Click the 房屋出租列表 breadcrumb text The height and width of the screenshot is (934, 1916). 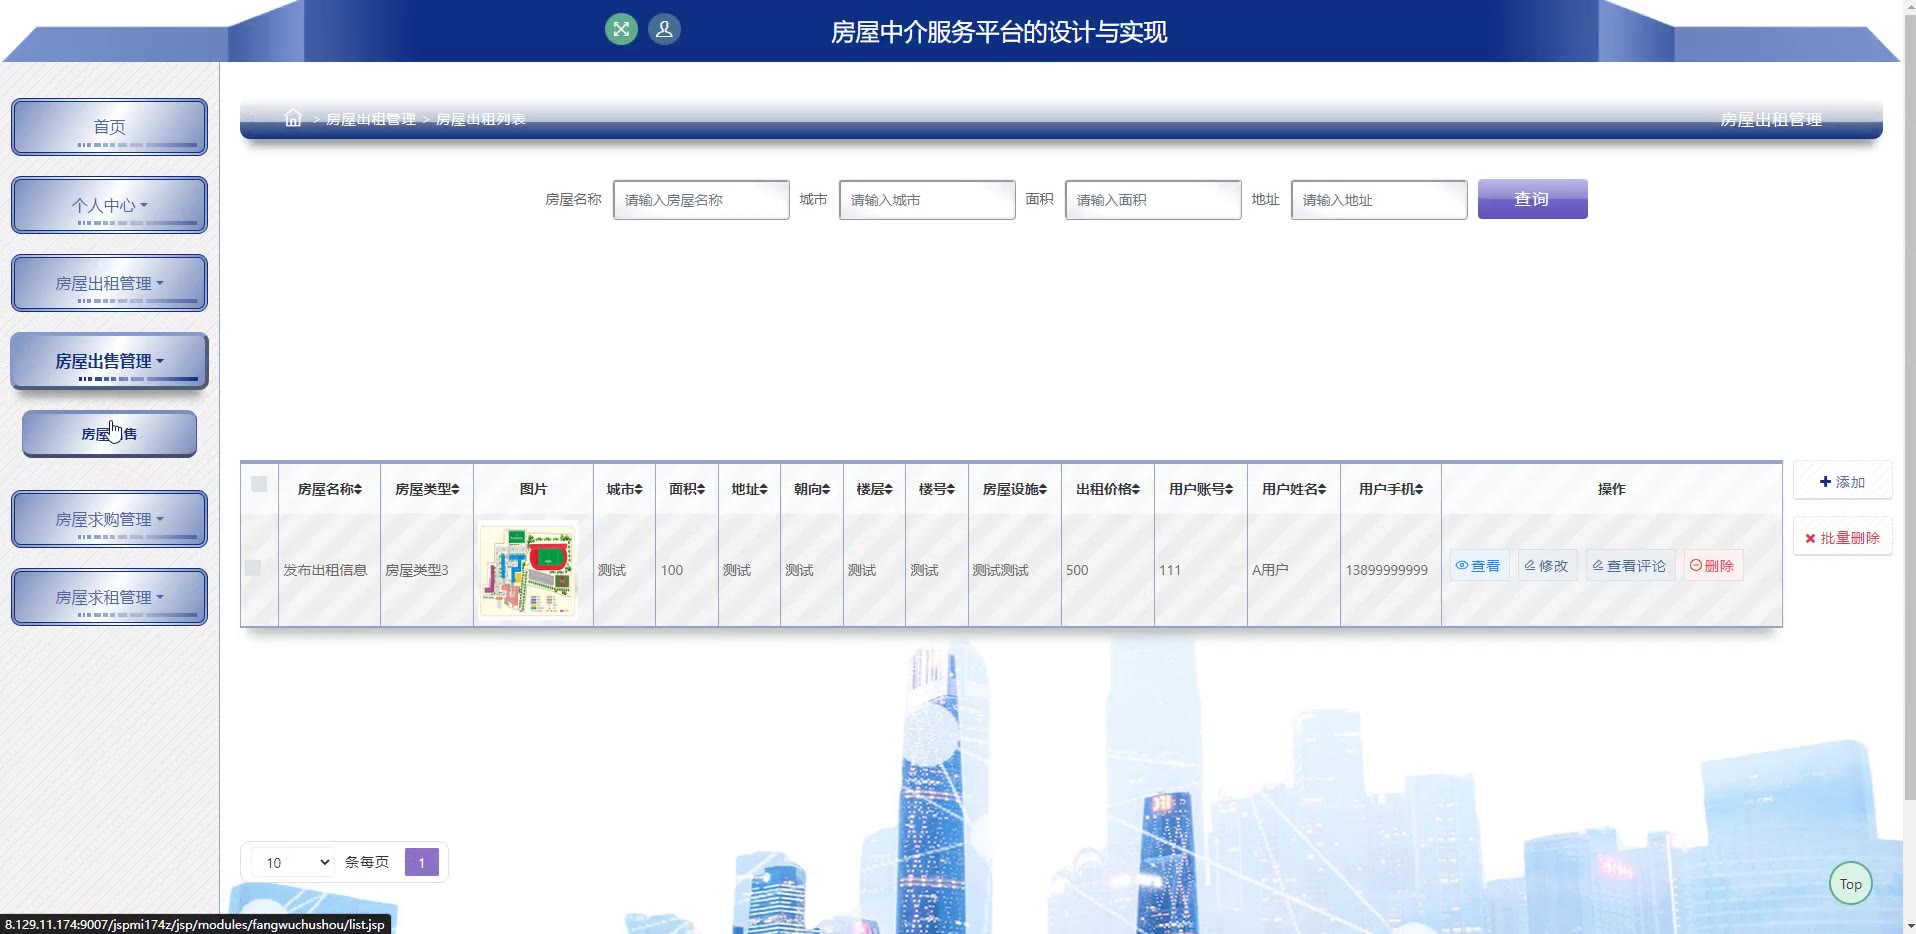point(481,119)
